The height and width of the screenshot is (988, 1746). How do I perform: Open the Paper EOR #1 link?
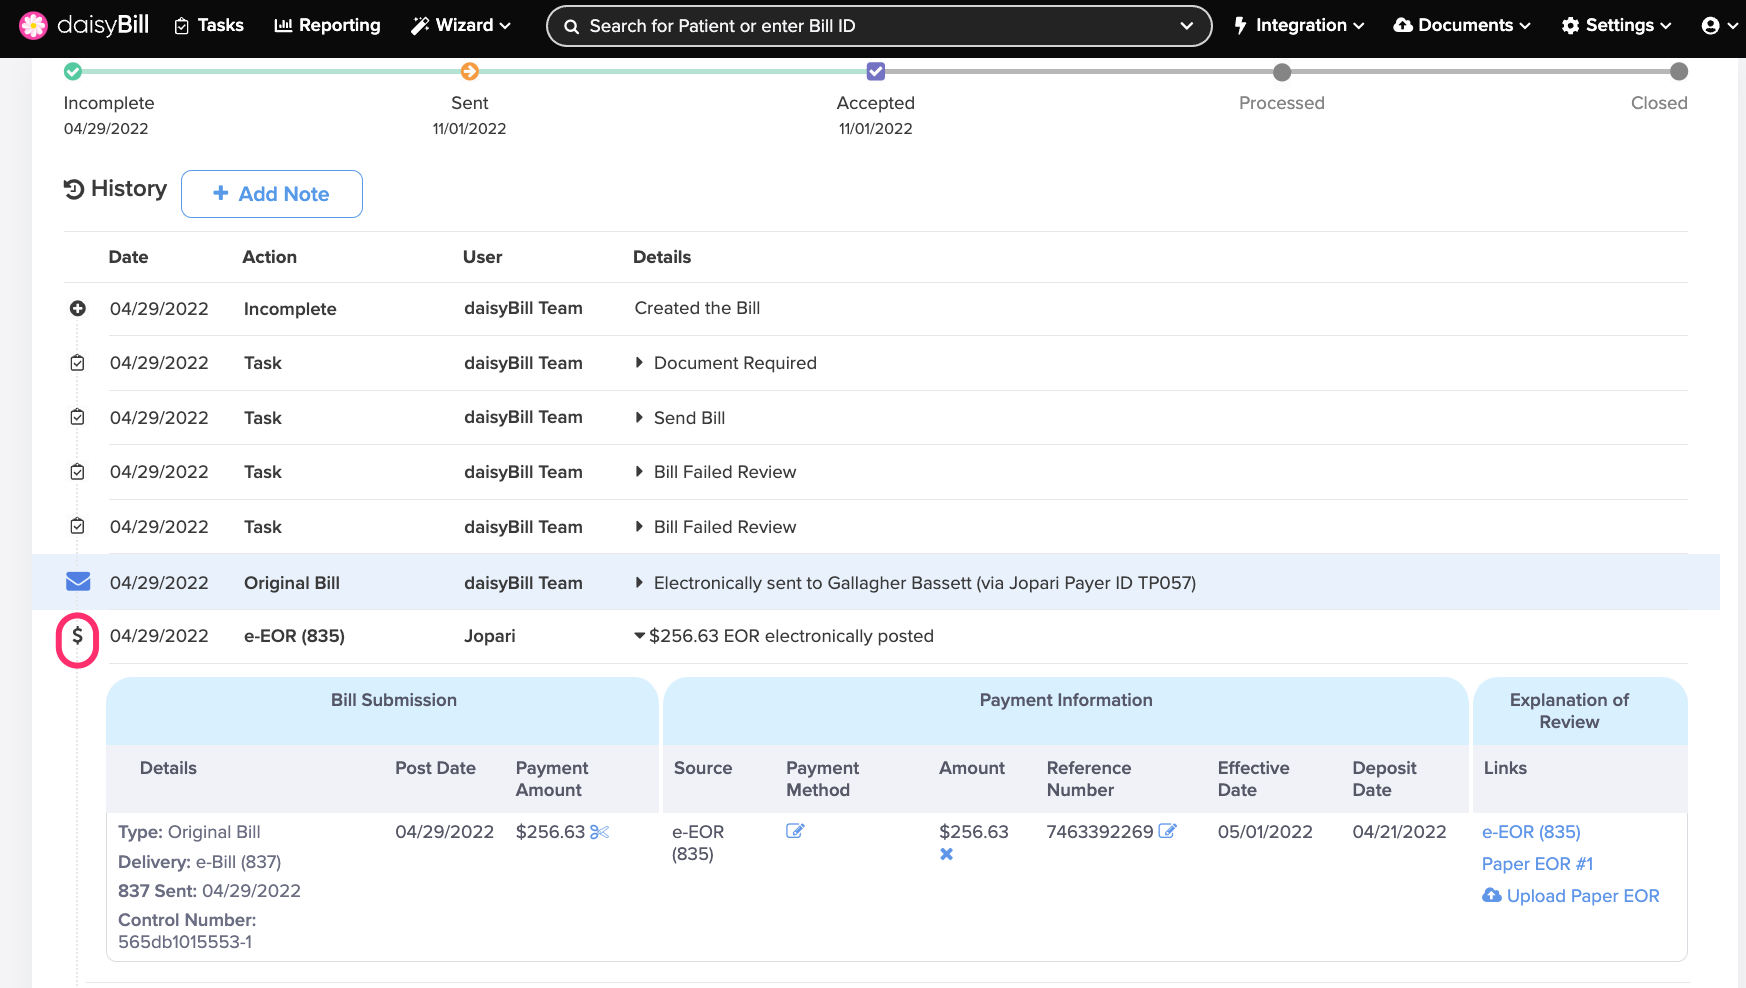[x=1536, y=864]
